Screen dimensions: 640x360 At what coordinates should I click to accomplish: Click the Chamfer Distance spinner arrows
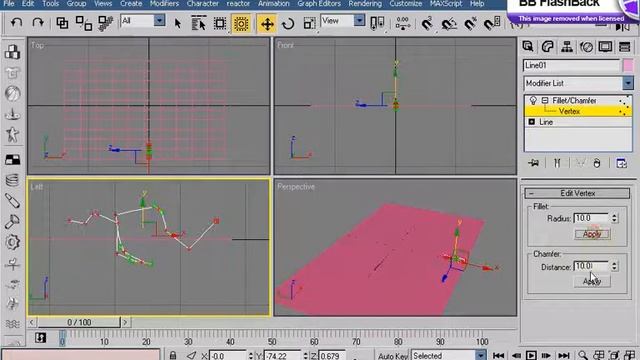pyautogui.click(x=614, y=266)
